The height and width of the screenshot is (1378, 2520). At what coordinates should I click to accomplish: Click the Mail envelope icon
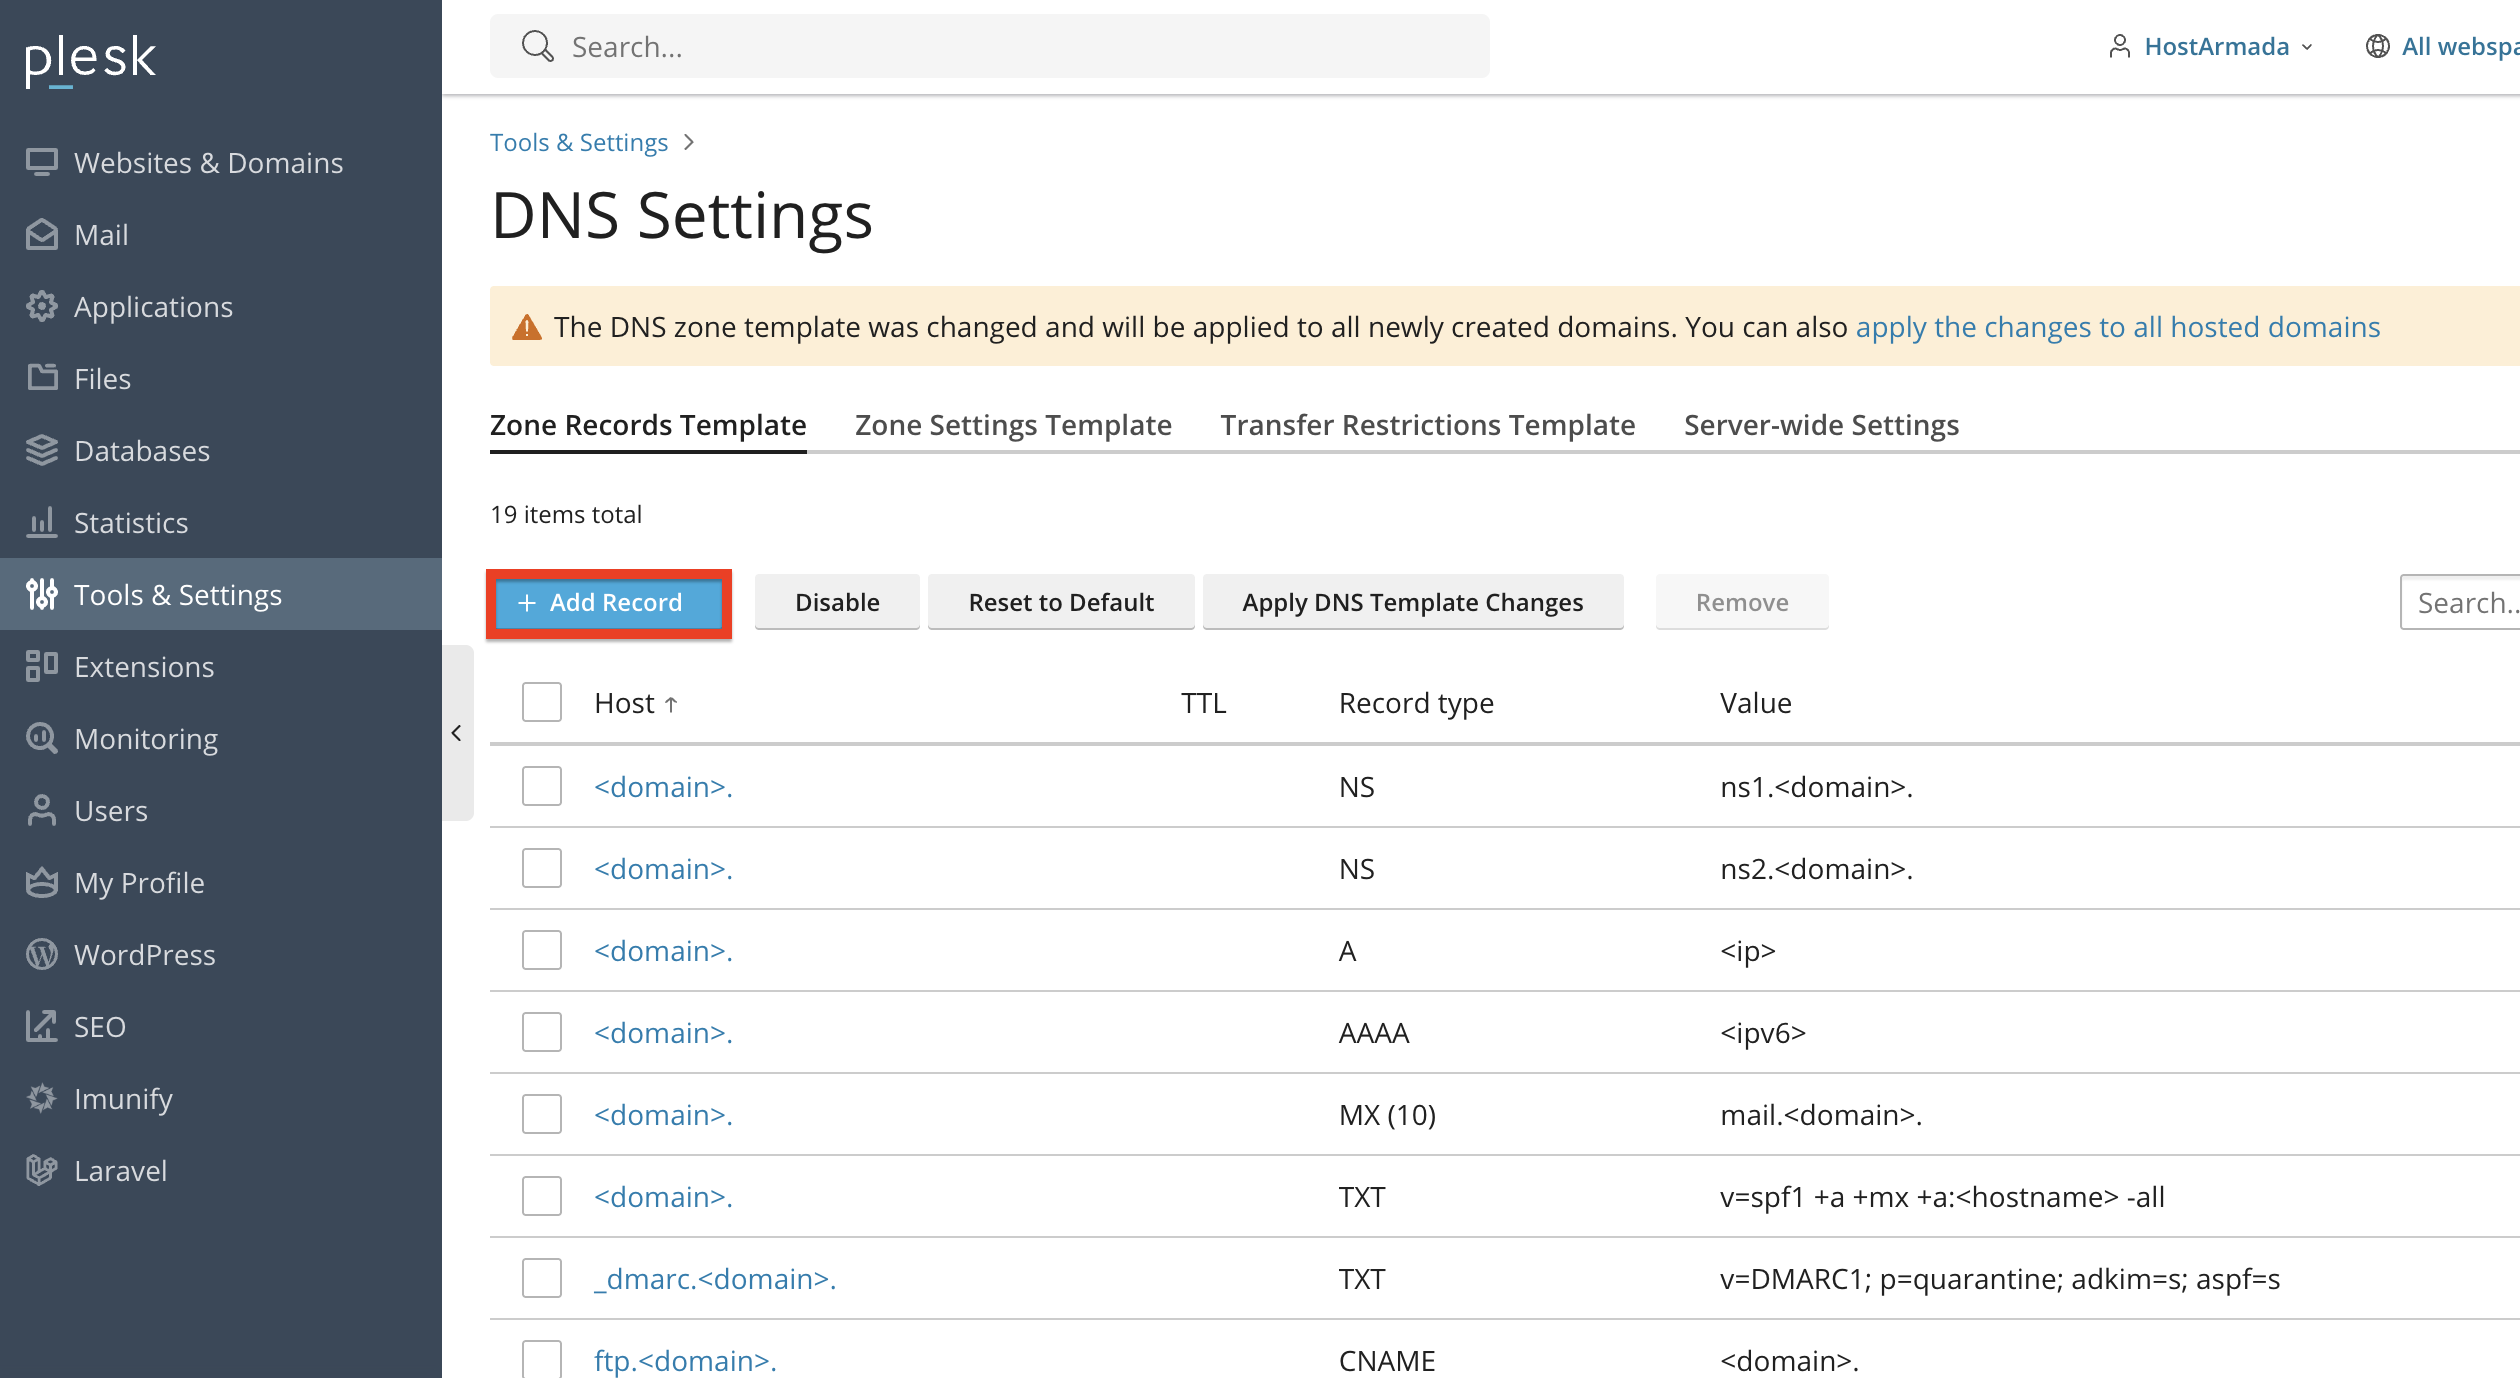tap(41, 234)
